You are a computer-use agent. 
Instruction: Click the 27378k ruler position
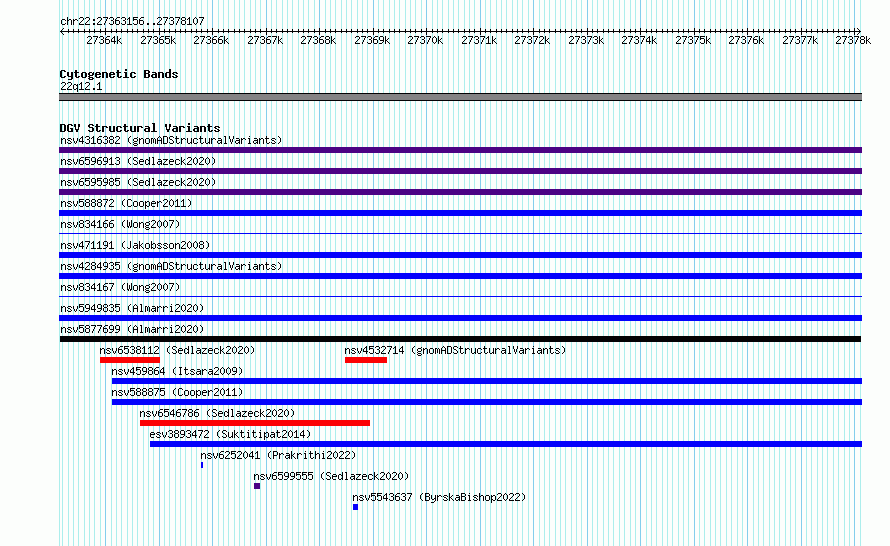[x=853, y=40]
